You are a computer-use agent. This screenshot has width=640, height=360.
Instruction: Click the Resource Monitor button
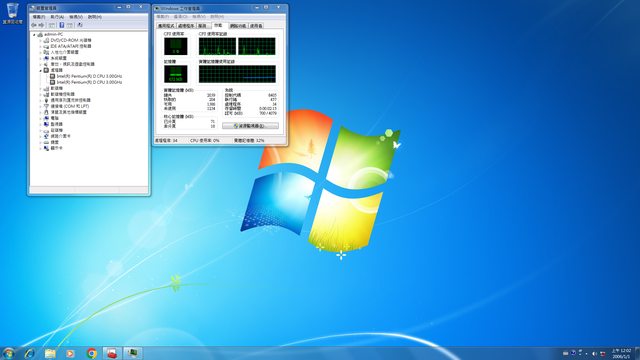point(250,126)
